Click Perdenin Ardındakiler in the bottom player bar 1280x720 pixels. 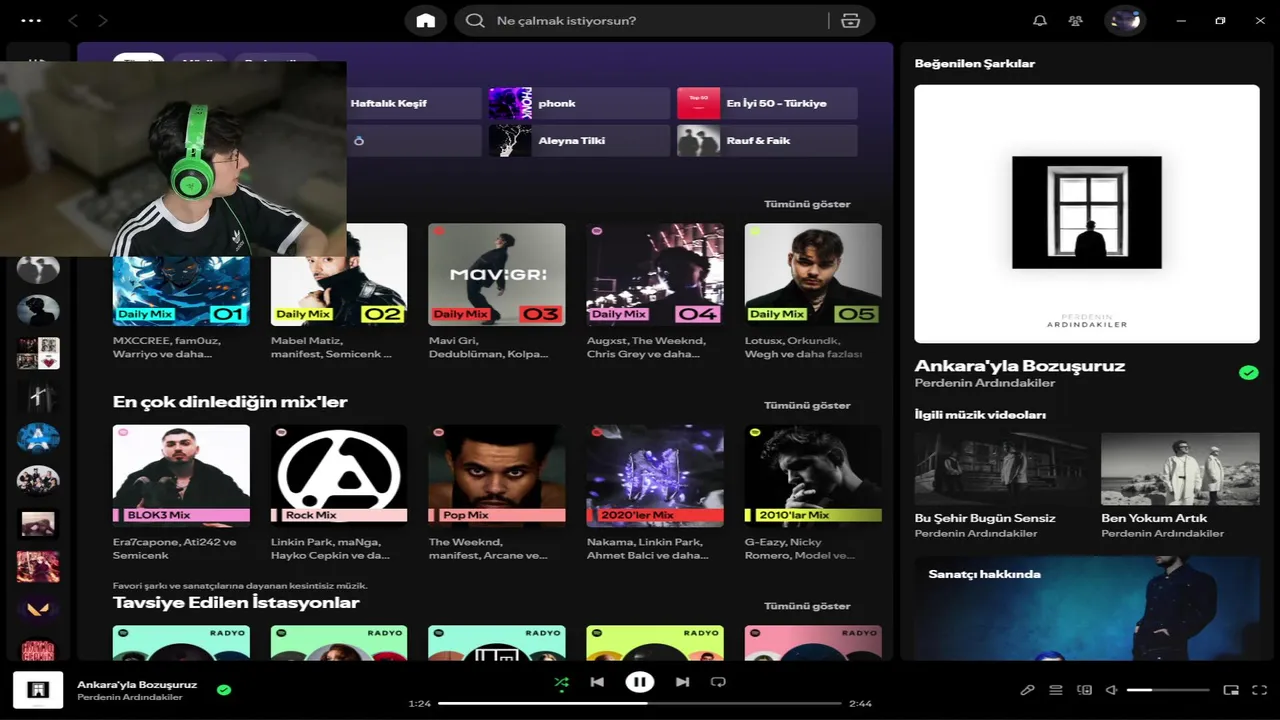point(130,697)
